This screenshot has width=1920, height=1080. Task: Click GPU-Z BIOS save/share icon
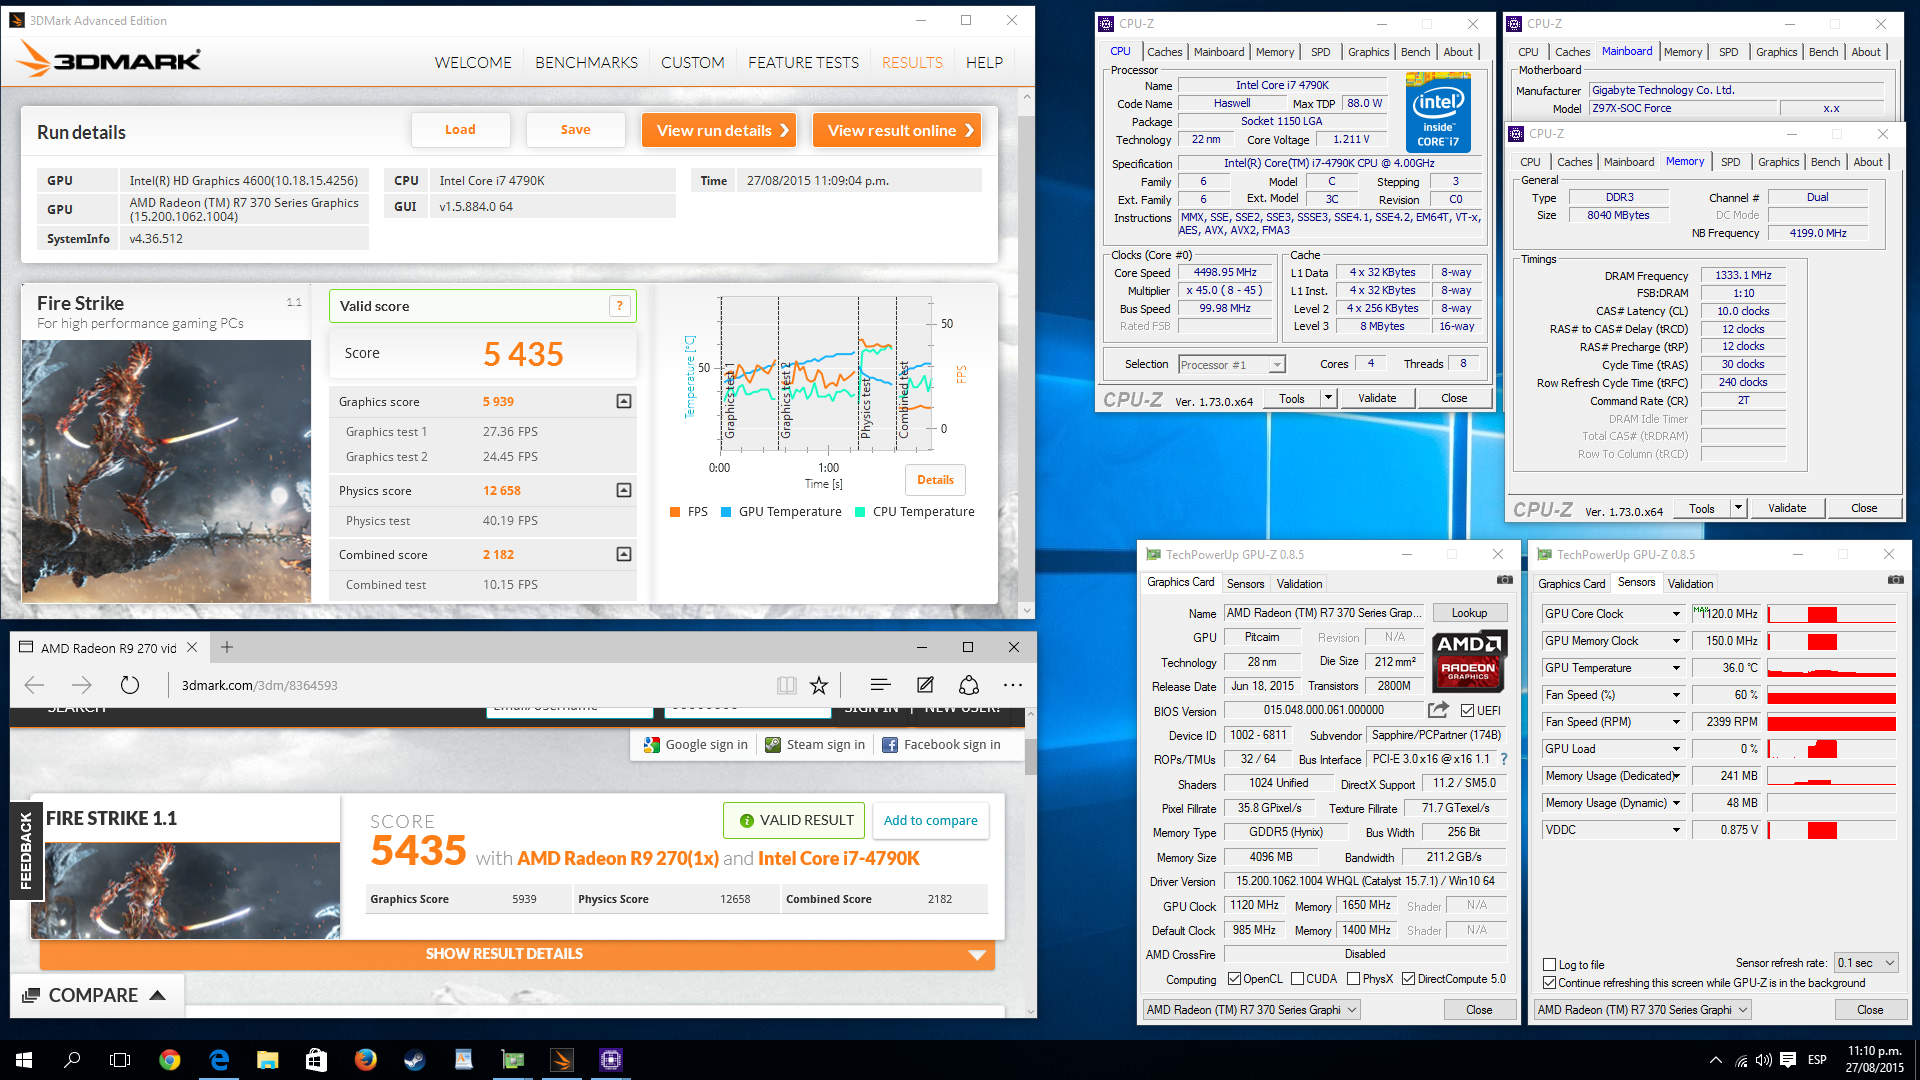pos(1438,710)
